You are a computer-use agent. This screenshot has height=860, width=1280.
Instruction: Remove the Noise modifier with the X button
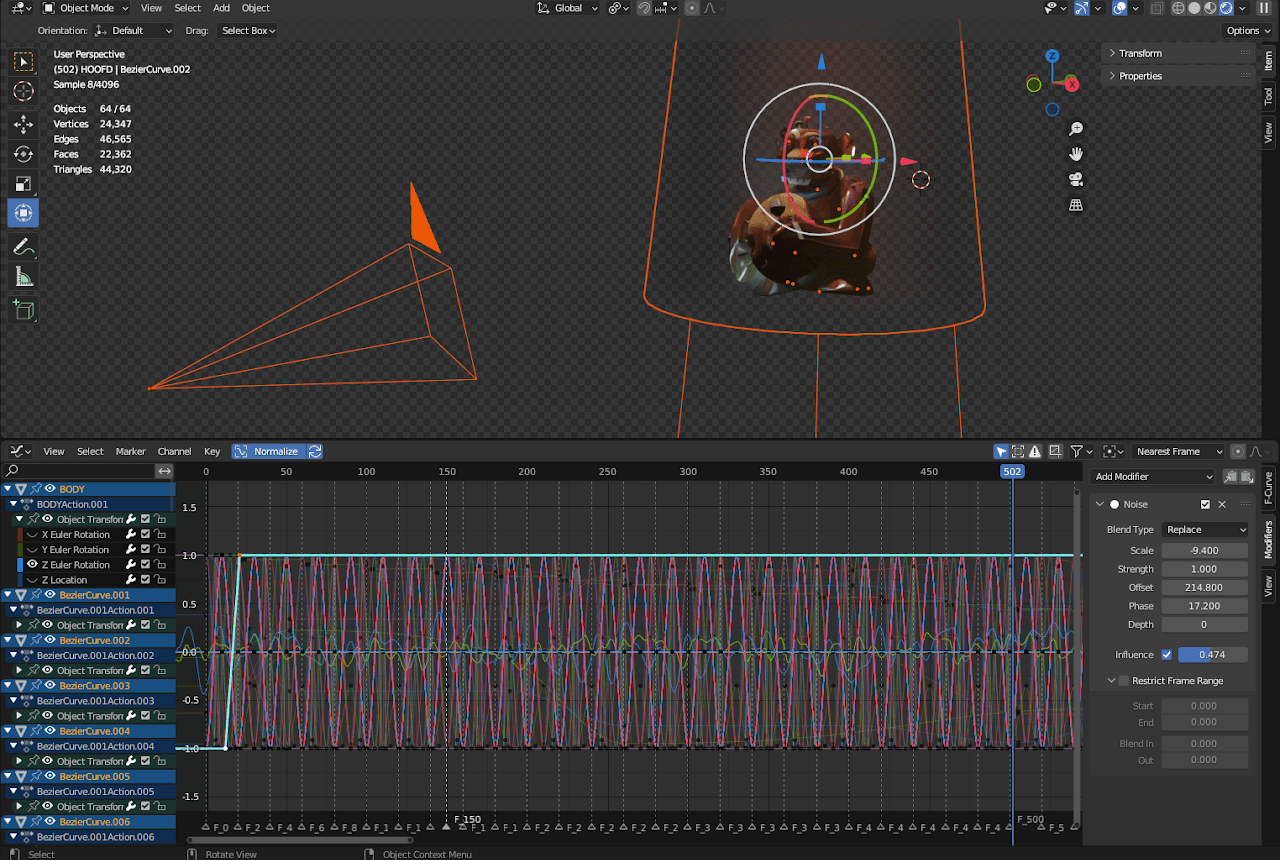(1222, 505)
